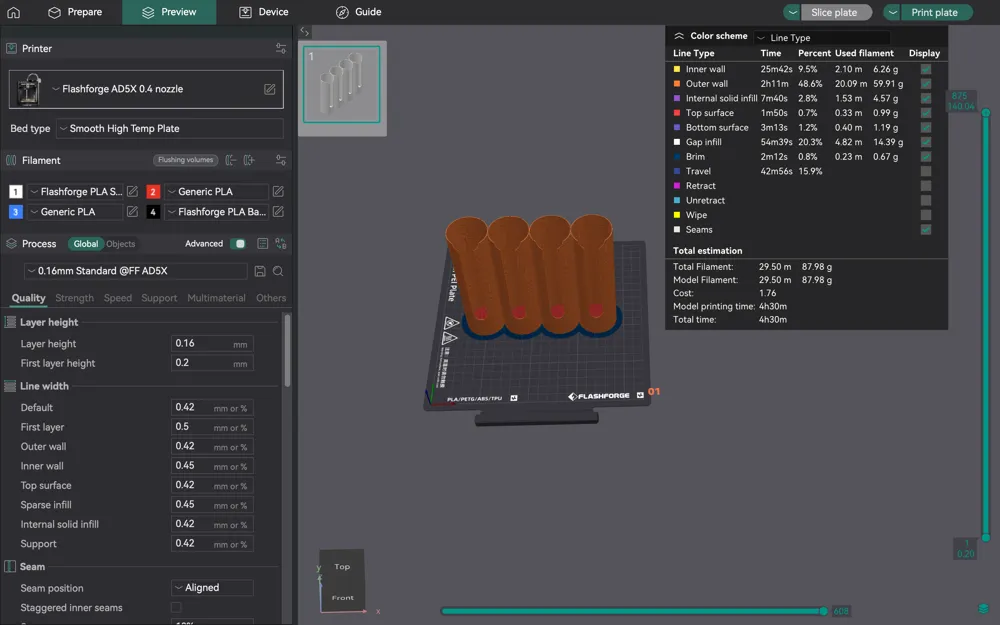Edit filament 4 Flashforge PLA Basic preset

click(x=278, y=212)
